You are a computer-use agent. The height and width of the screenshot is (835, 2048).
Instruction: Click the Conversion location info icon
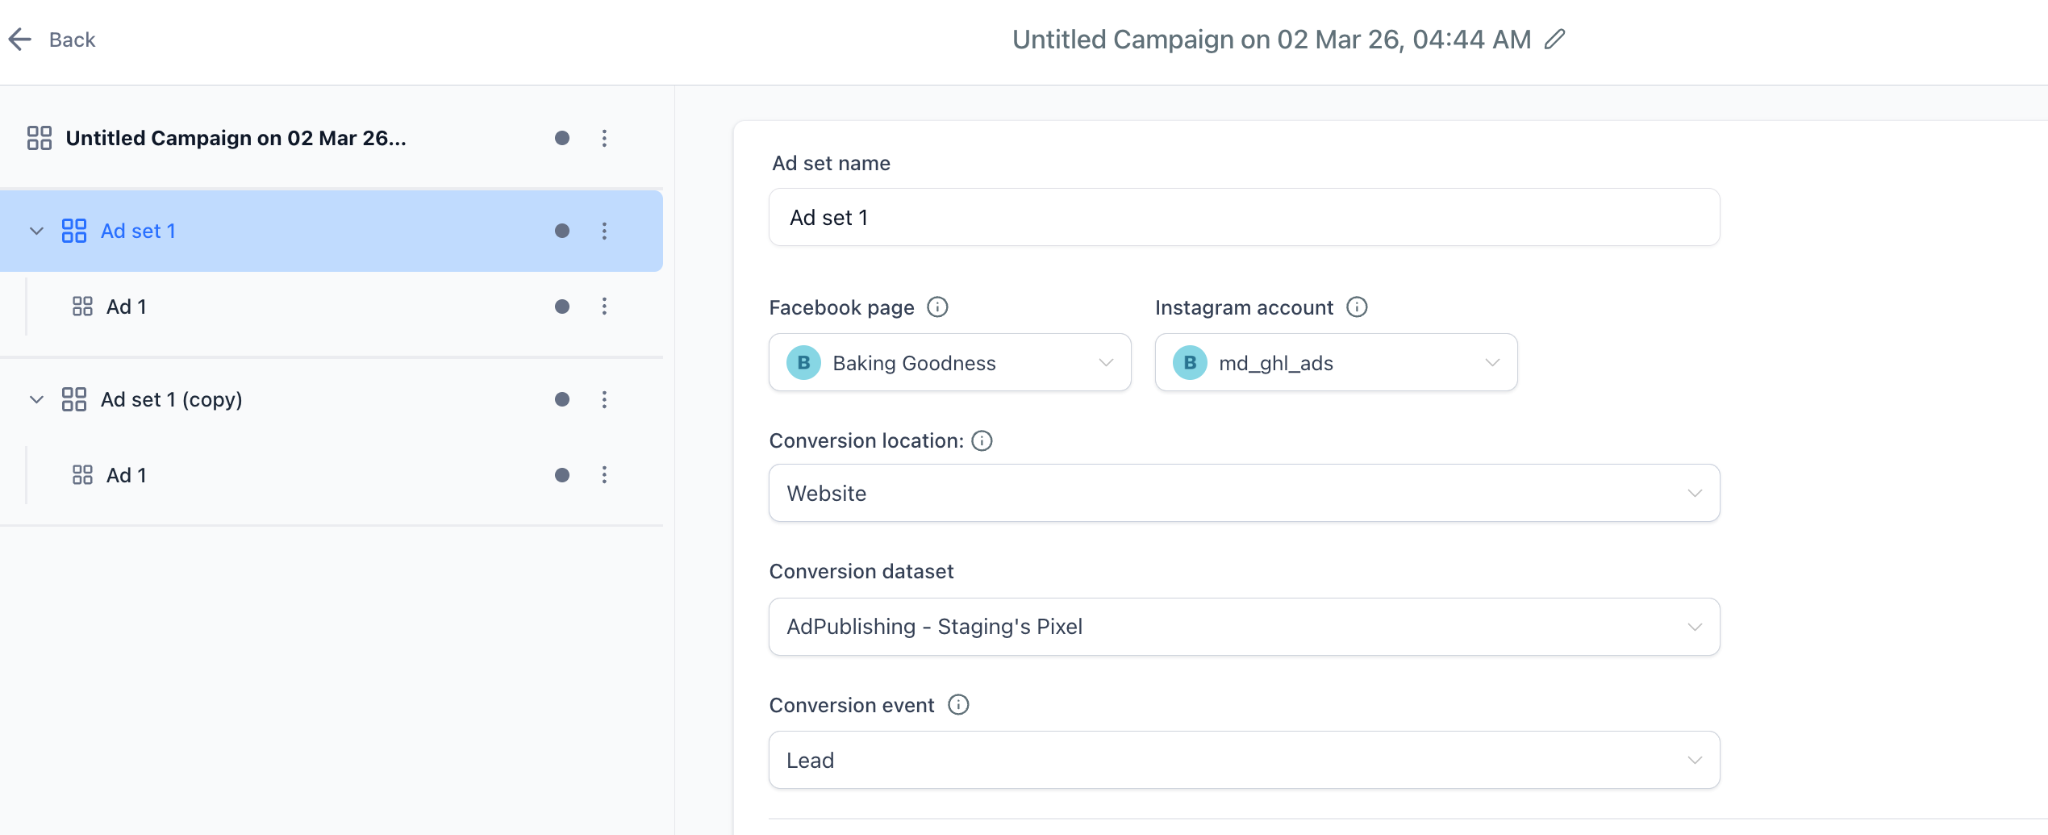(x=982, y=441)
